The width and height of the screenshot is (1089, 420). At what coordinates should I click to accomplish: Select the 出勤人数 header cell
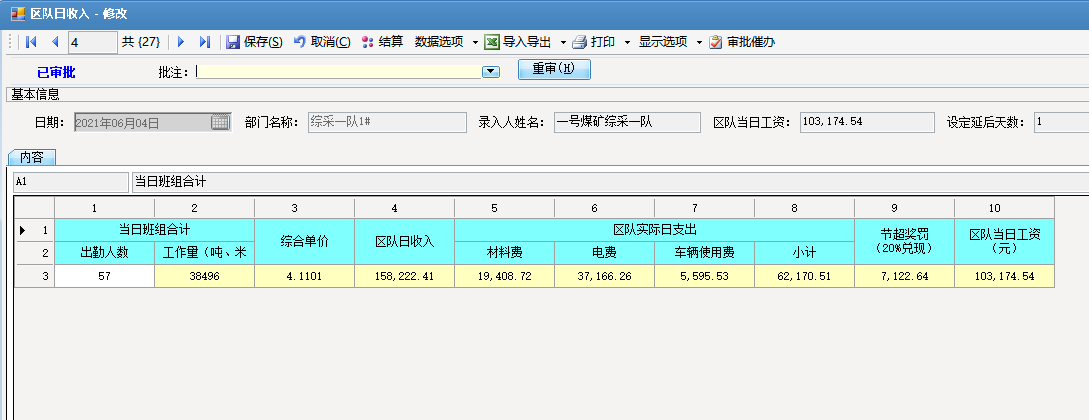104,253
